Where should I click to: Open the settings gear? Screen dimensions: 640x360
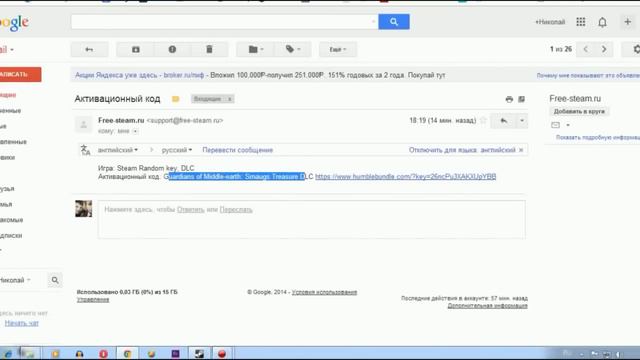[x=636, y=49]
